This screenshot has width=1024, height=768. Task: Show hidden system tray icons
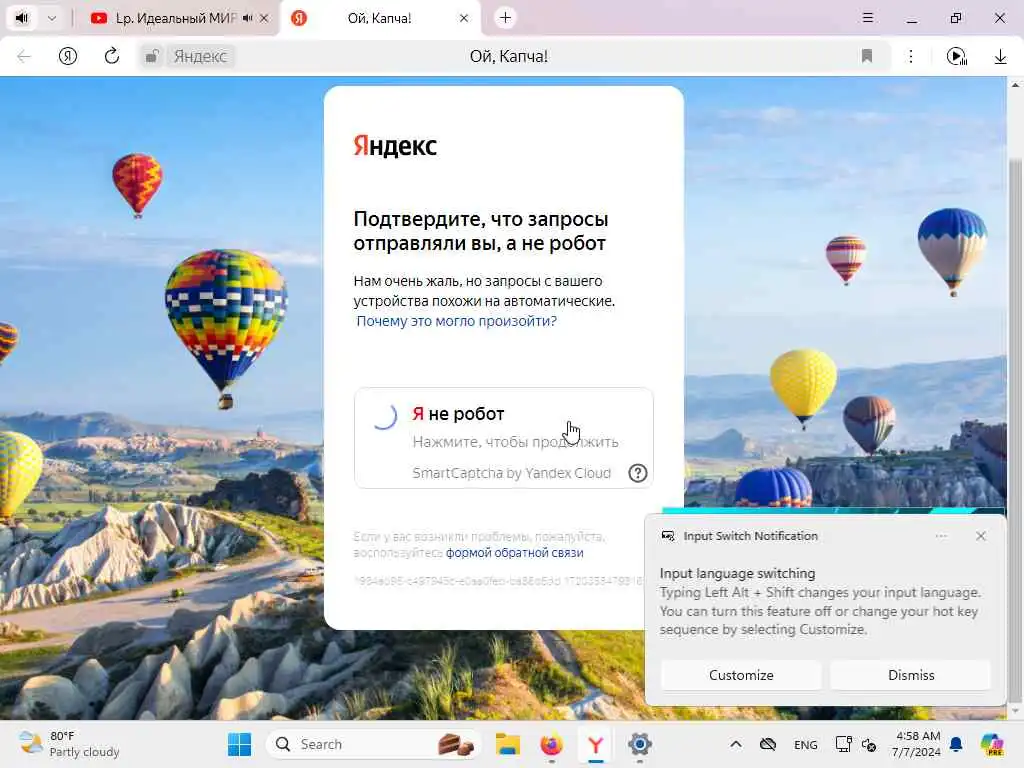pos(736,744)
